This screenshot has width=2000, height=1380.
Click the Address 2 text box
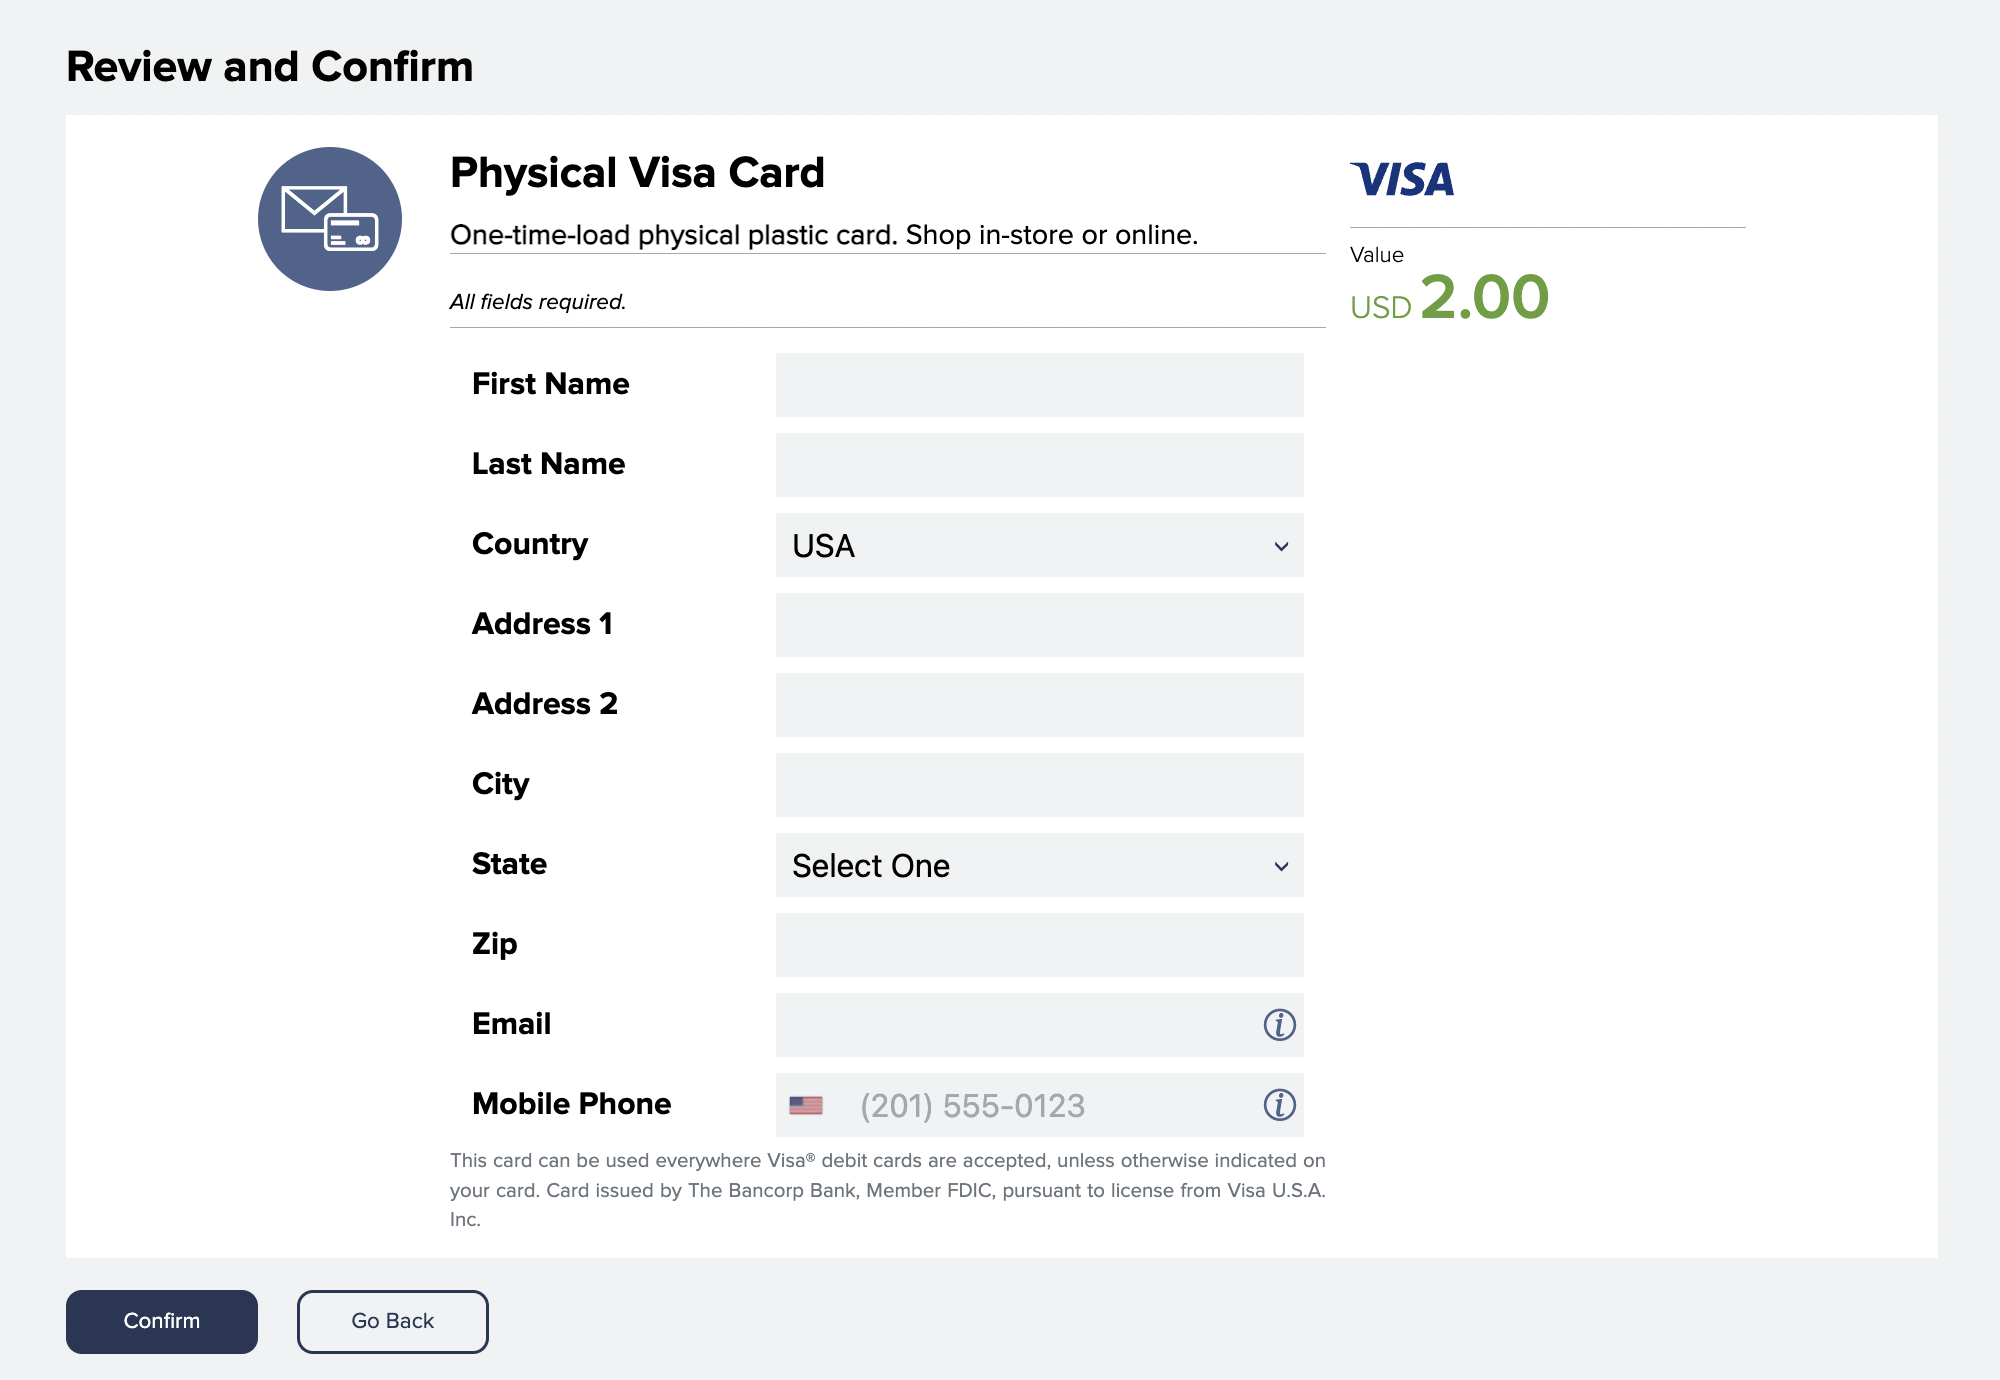point(1039,705)
